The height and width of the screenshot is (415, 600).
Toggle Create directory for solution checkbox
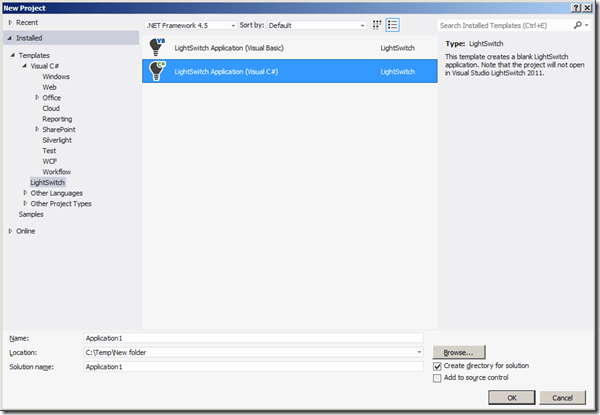pyautogui.click(x=437, y=366)
